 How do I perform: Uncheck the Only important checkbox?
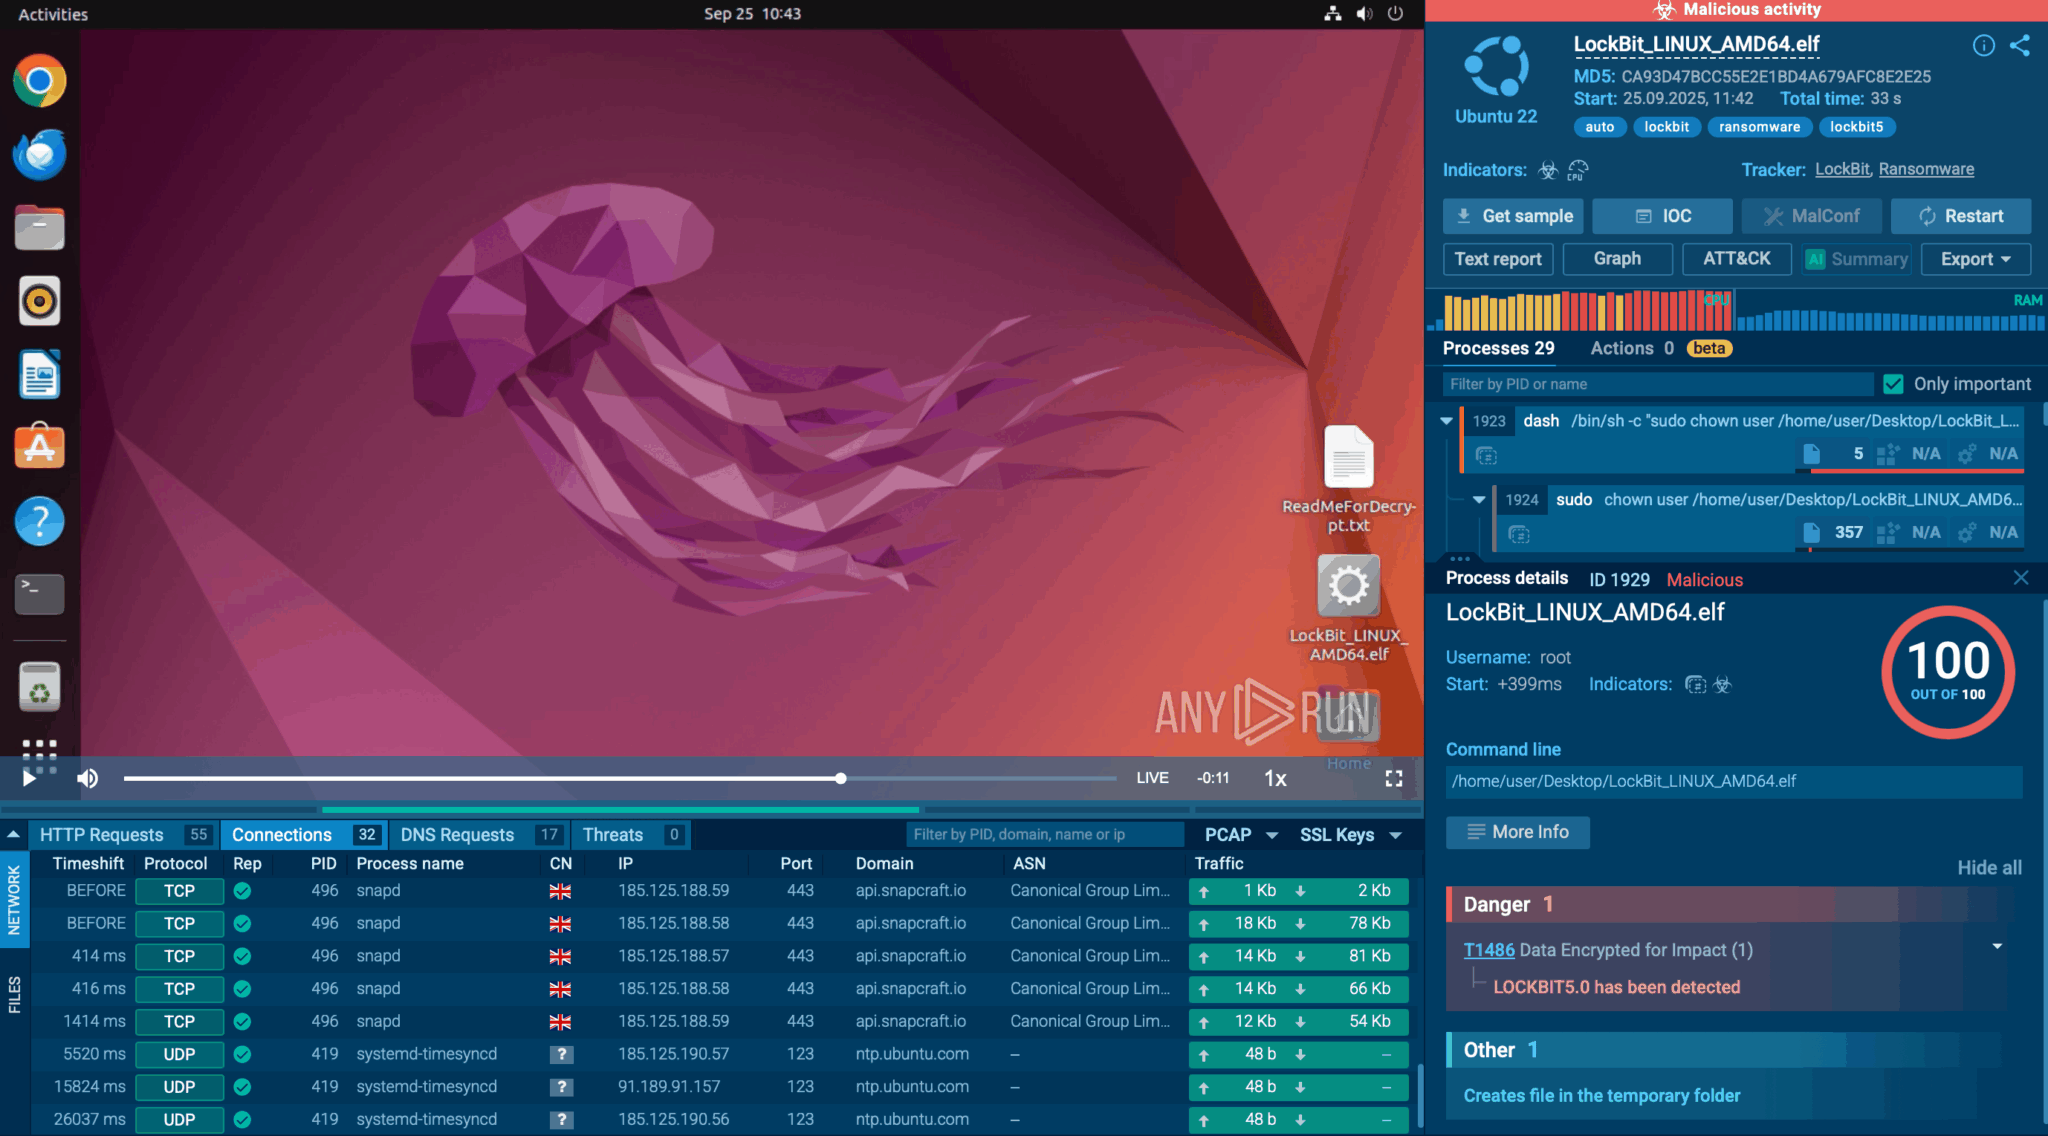[1892, 384]
